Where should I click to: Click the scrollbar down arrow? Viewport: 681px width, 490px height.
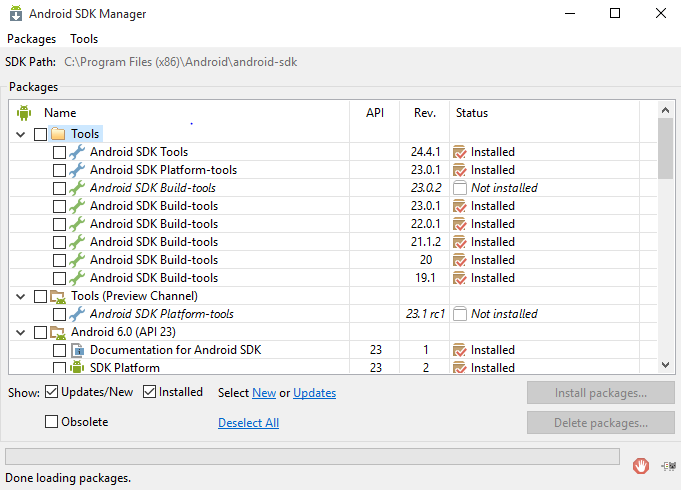665,365
